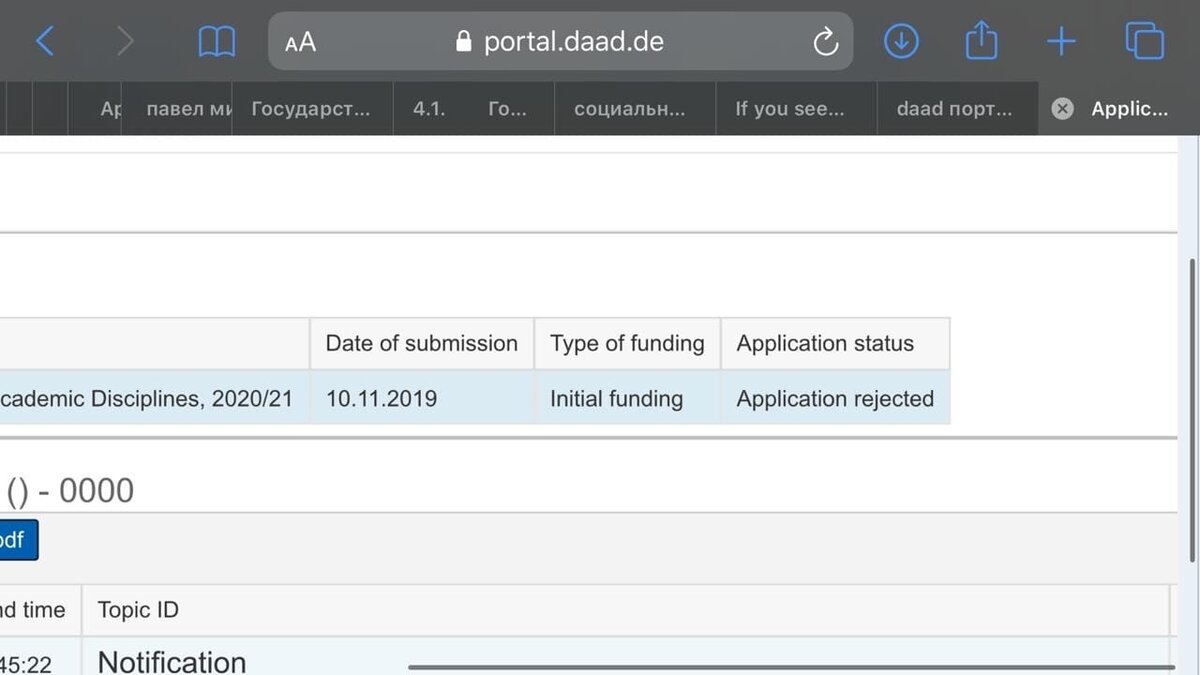This screenshot has width=1200, height=675.
Task: Open the bookmarks book icon
Action: point(216,41)
